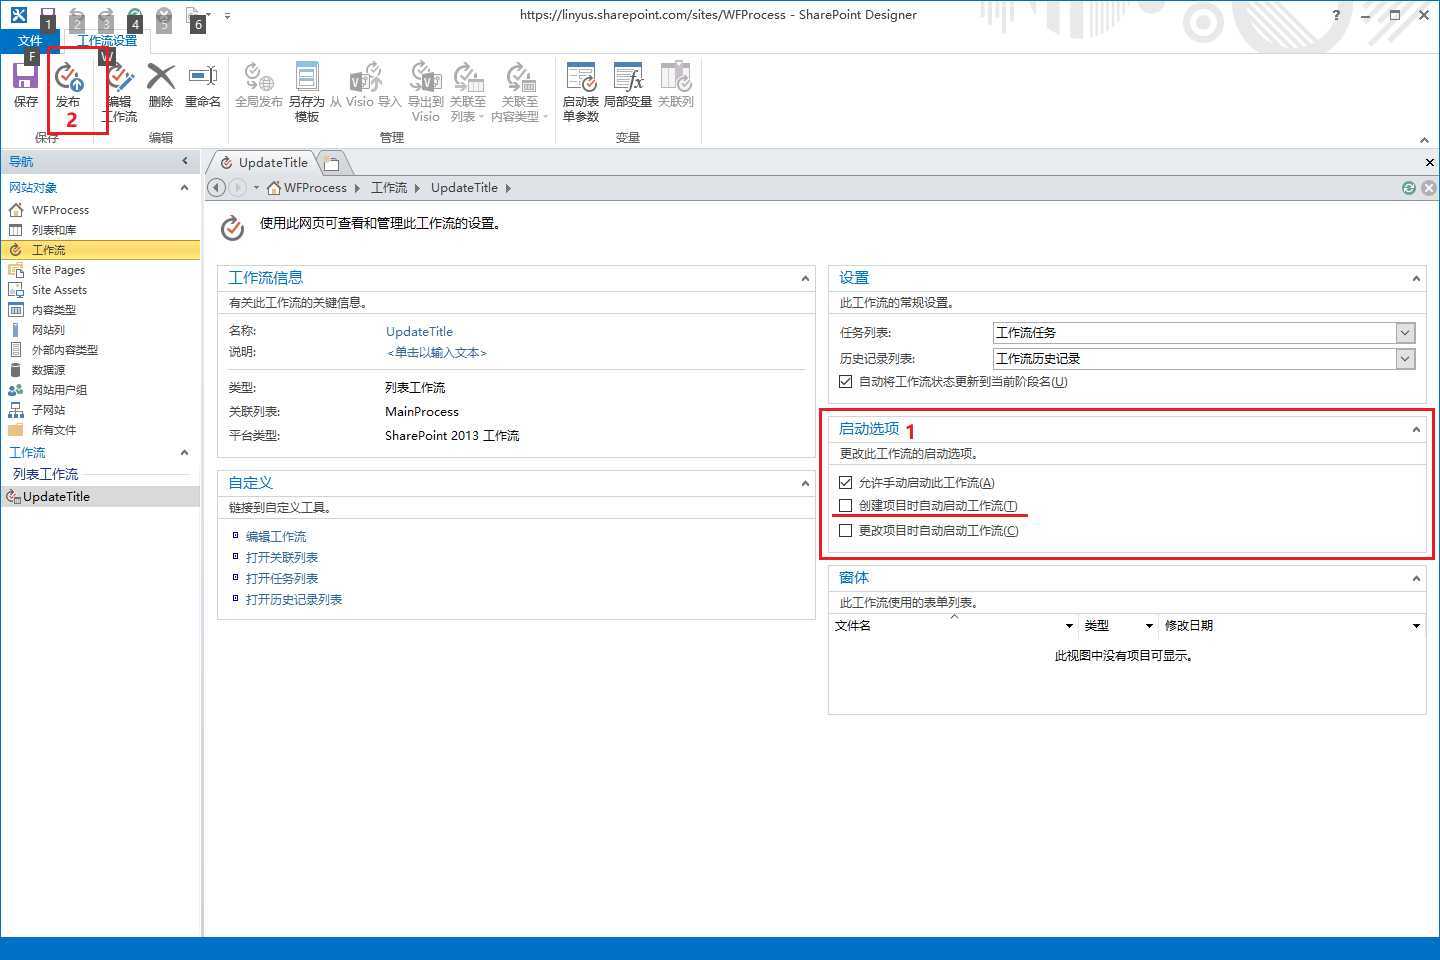Enable 创建项目时自动启动工作流 checkbox

(x=846, y=506)
